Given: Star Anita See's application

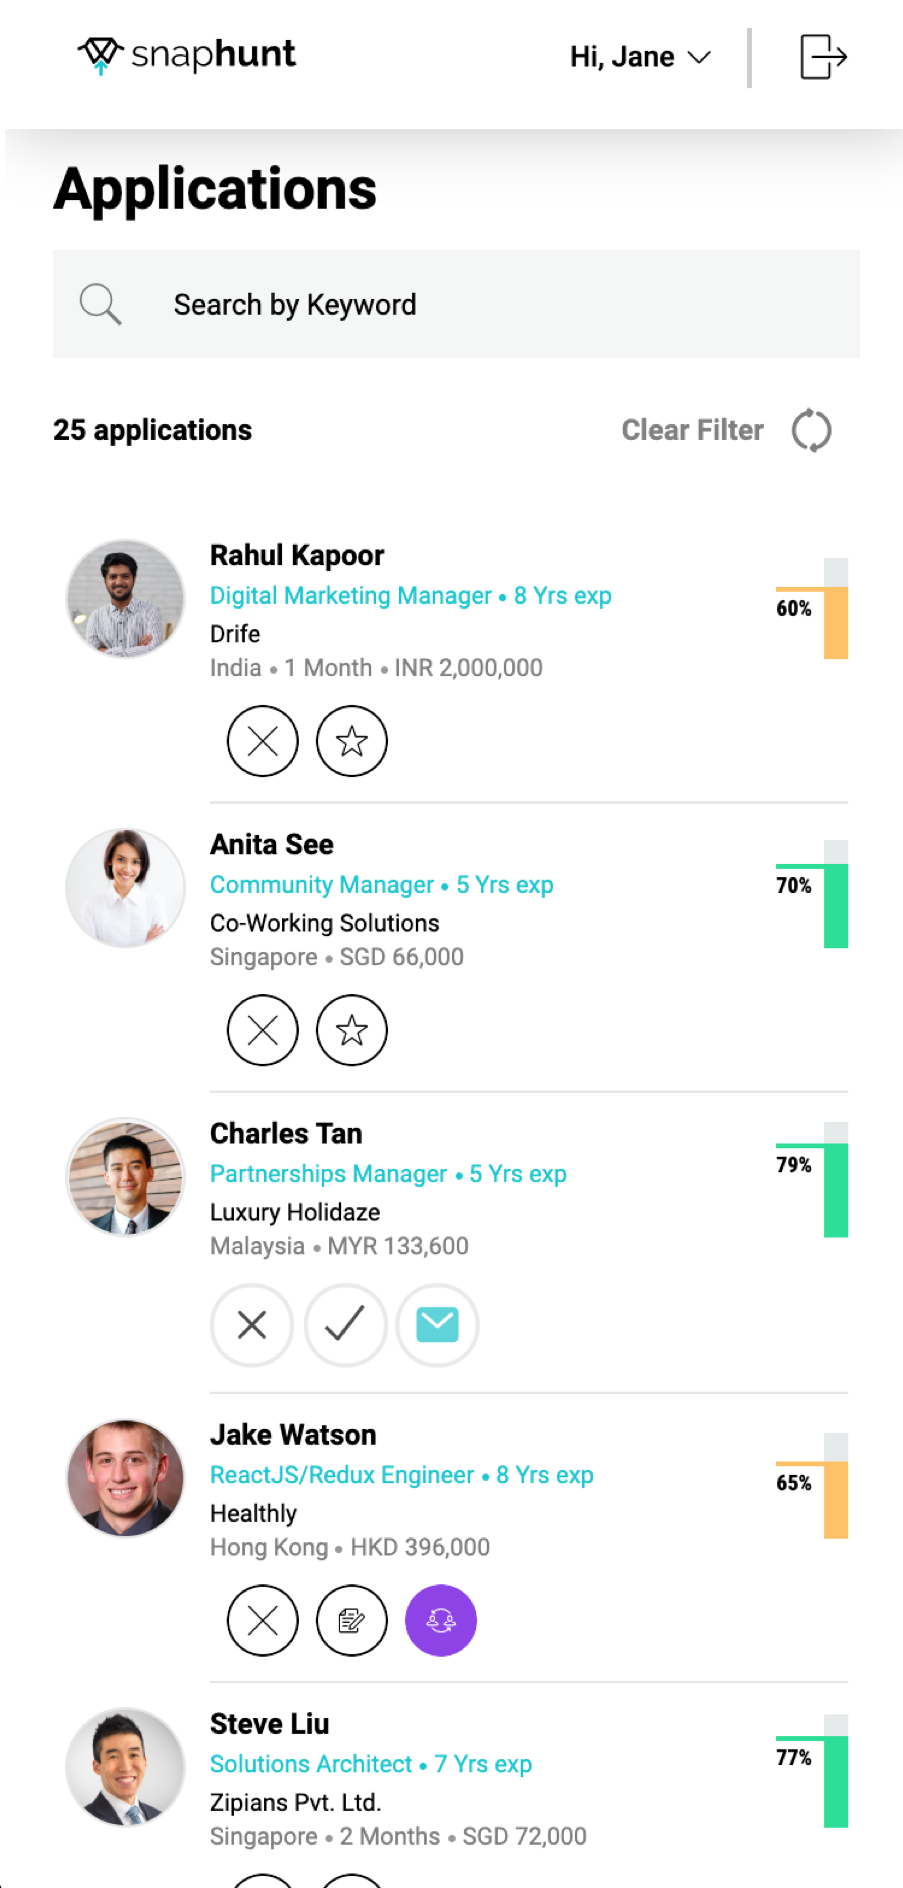Looking at the screenshot, I should click(x=352, y=1030).
